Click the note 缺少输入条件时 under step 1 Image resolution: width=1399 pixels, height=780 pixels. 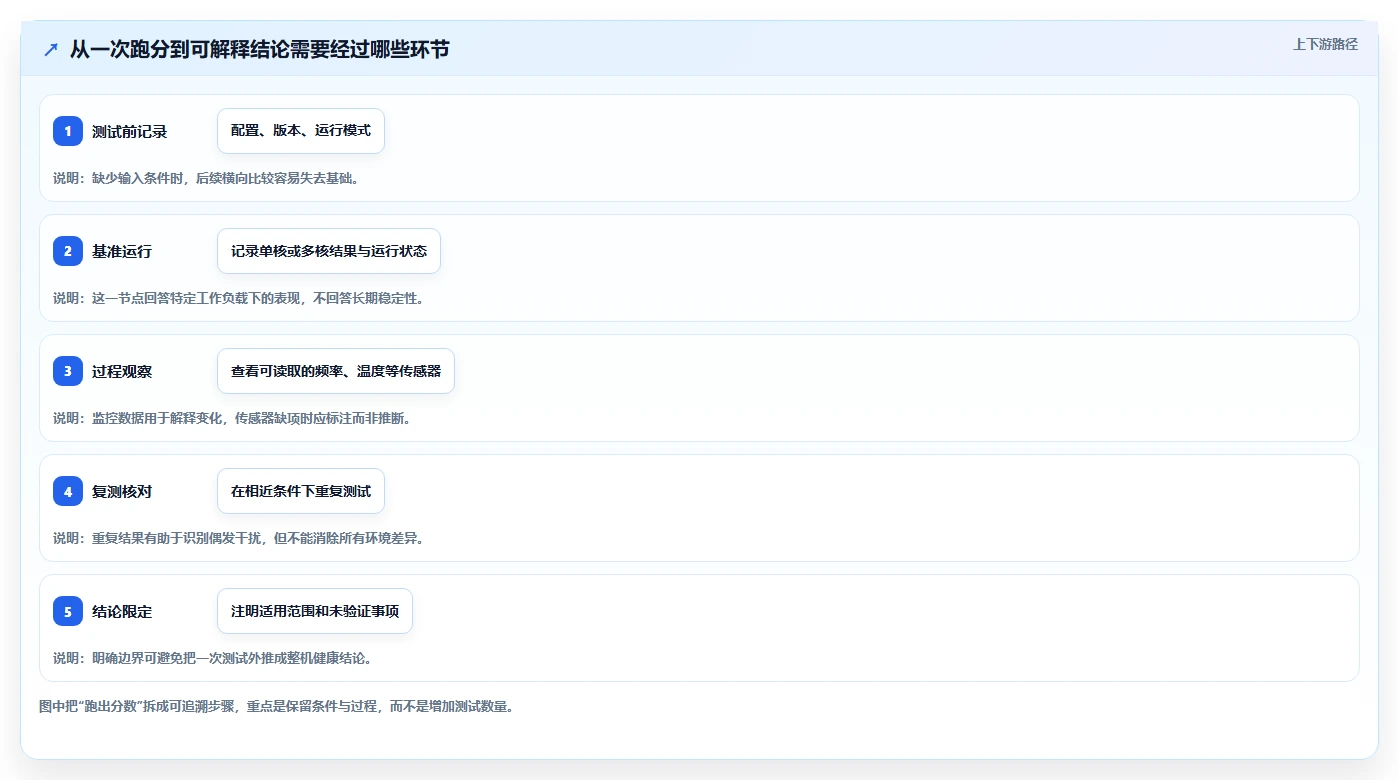[x=205, y=178]
